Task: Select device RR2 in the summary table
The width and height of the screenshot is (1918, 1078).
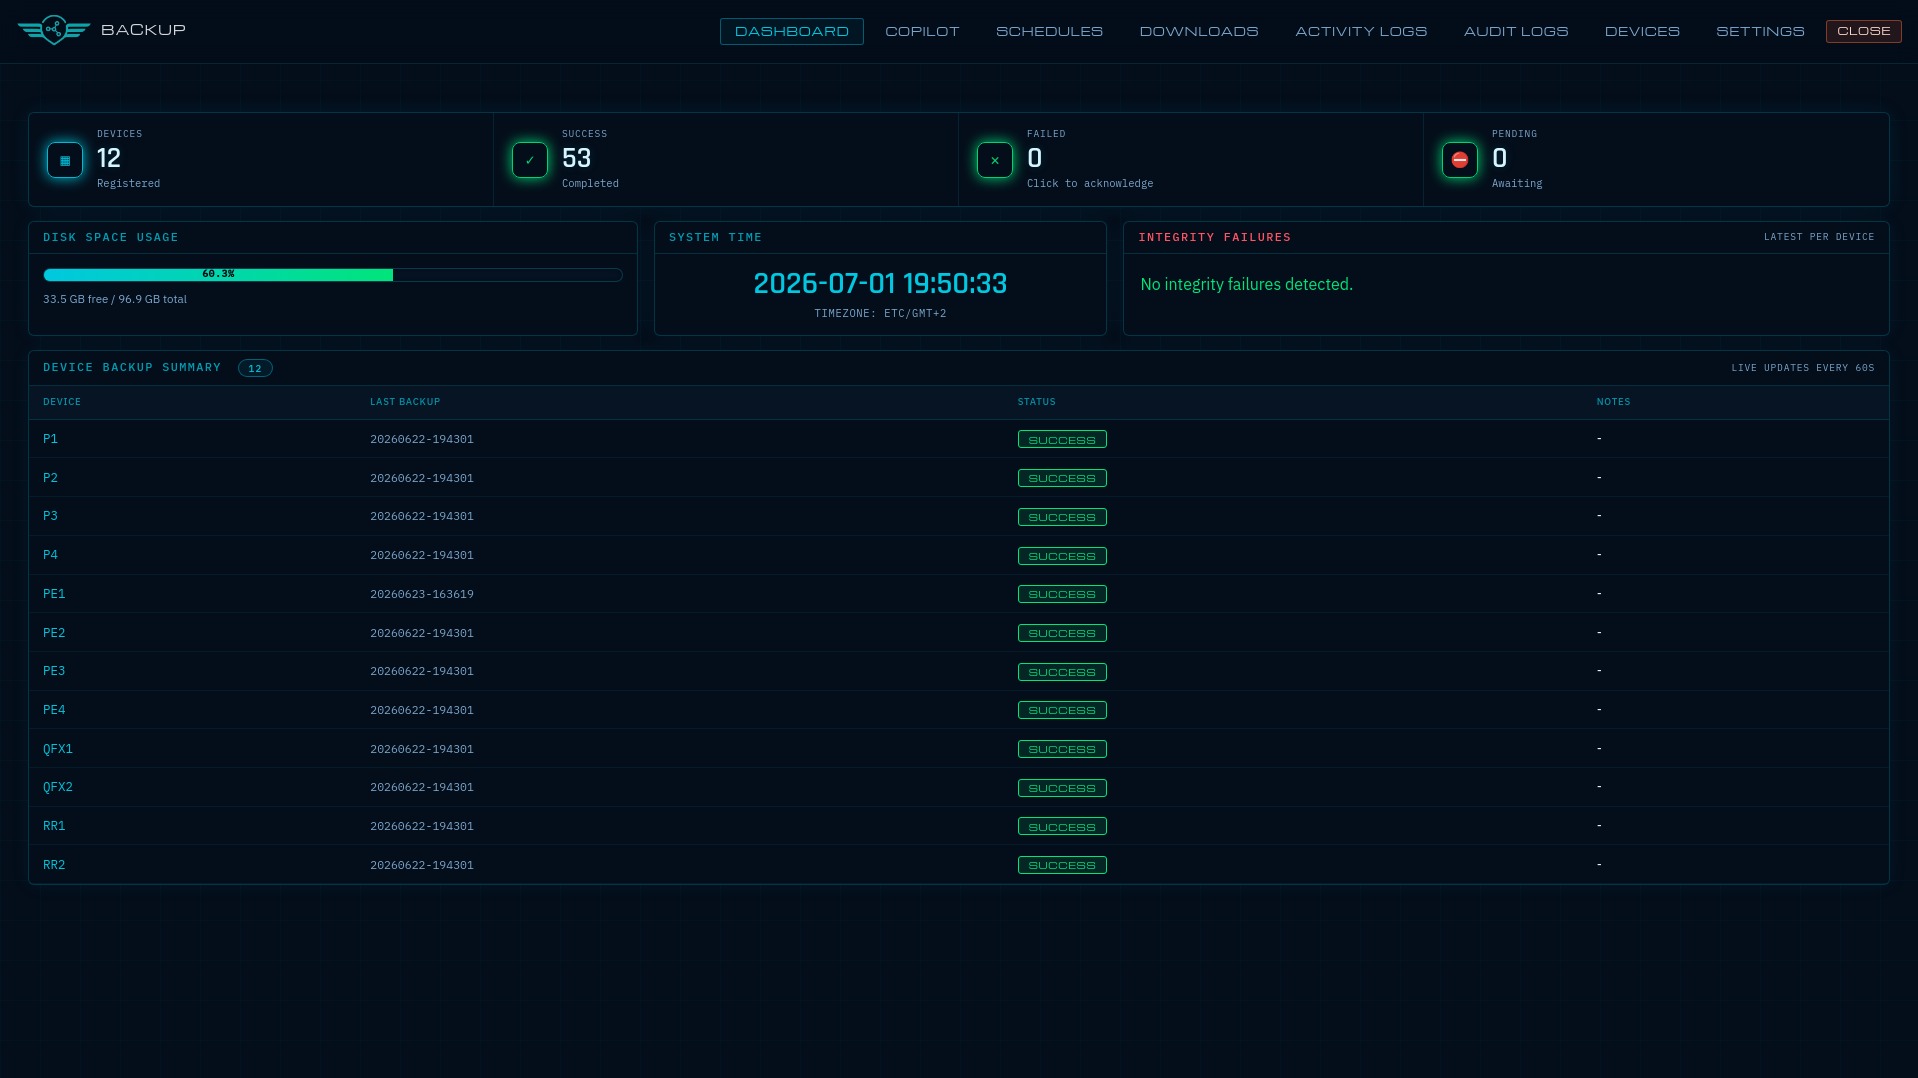Action: pos(54,865)
